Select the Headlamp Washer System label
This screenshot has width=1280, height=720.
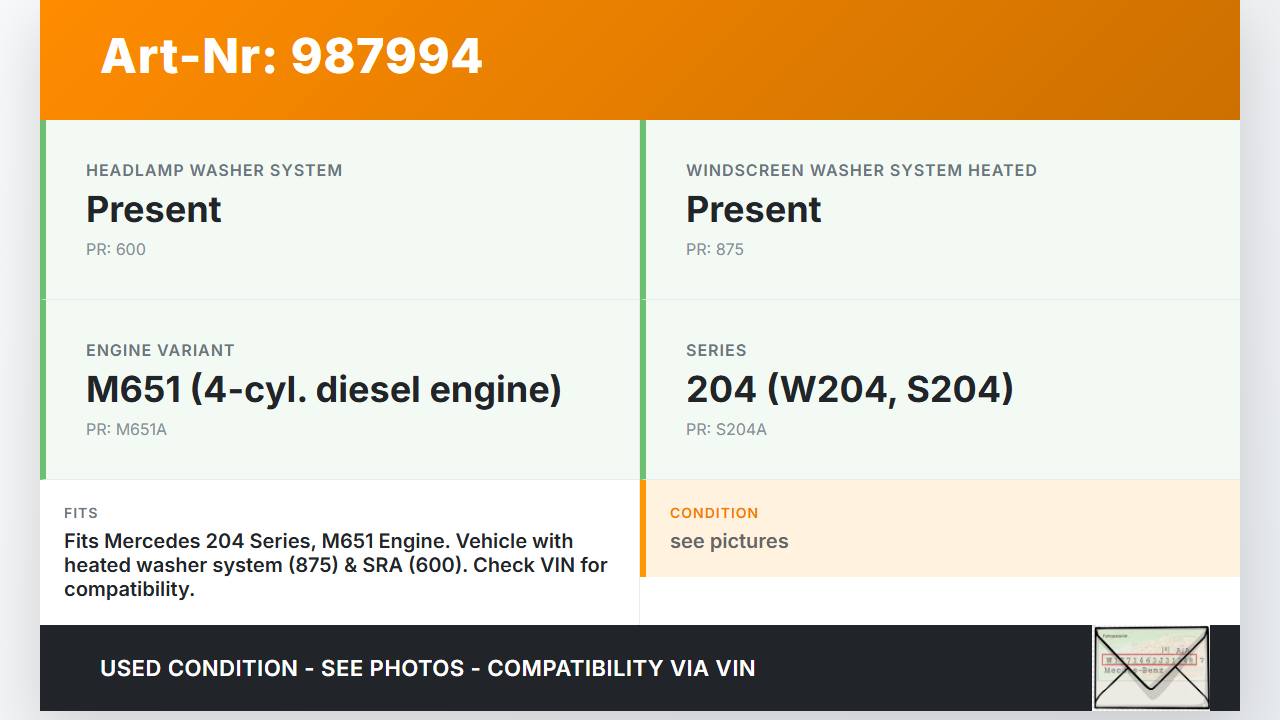[x=214, y=170]
